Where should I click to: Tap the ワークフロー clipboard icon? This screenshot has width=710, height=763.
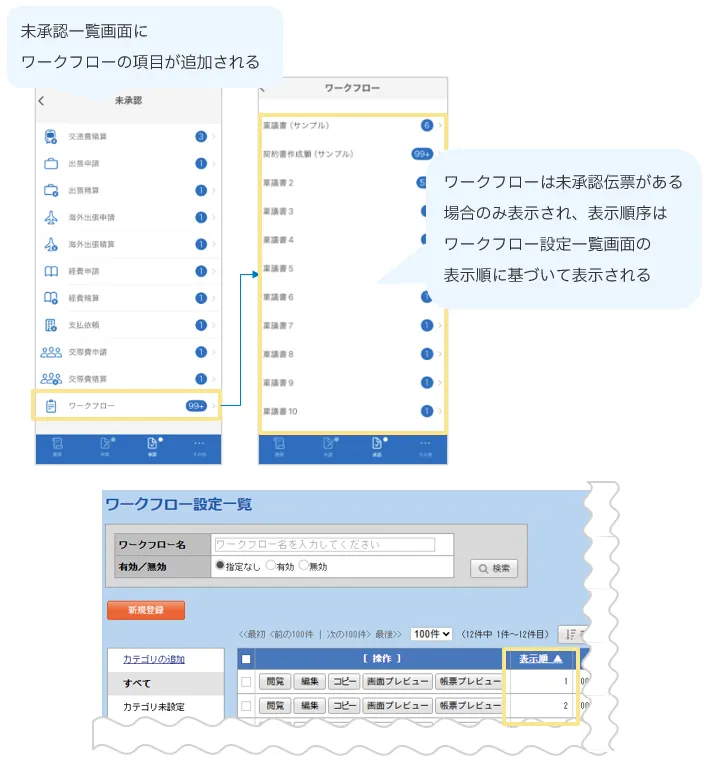[51, 406]
